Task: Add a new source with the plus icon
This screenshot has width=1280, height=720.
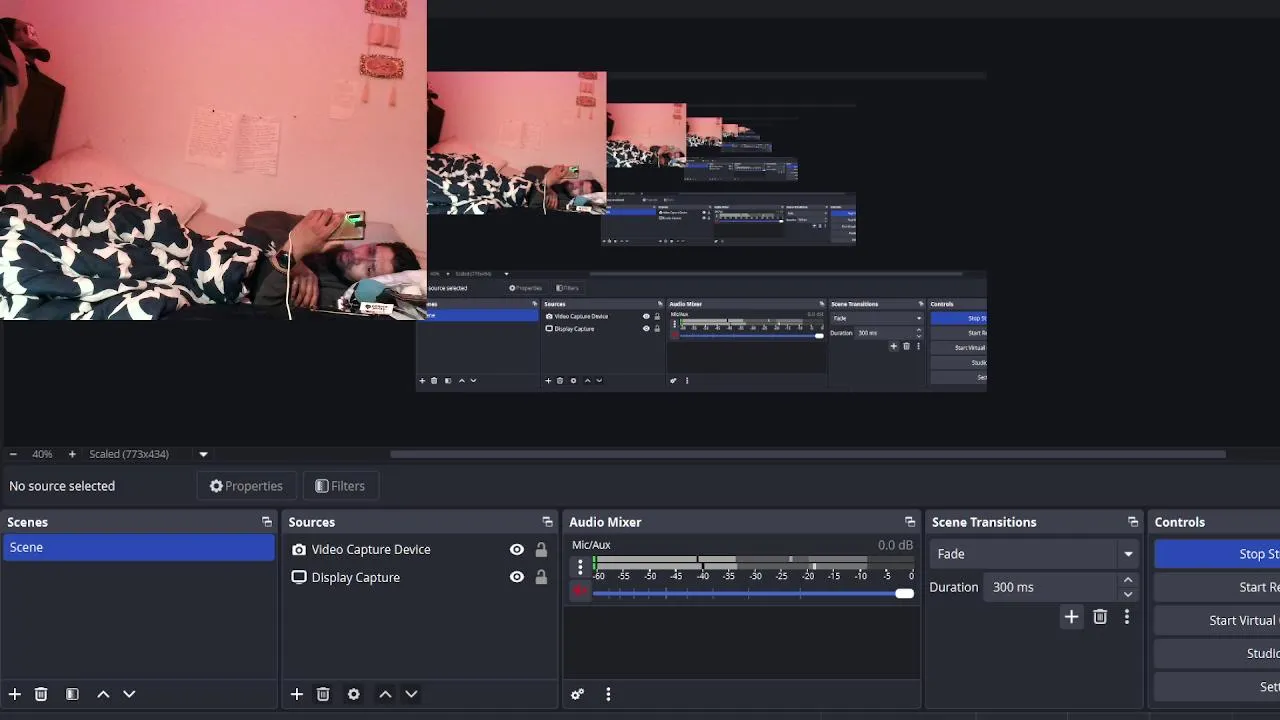Action: click(297, 694)
